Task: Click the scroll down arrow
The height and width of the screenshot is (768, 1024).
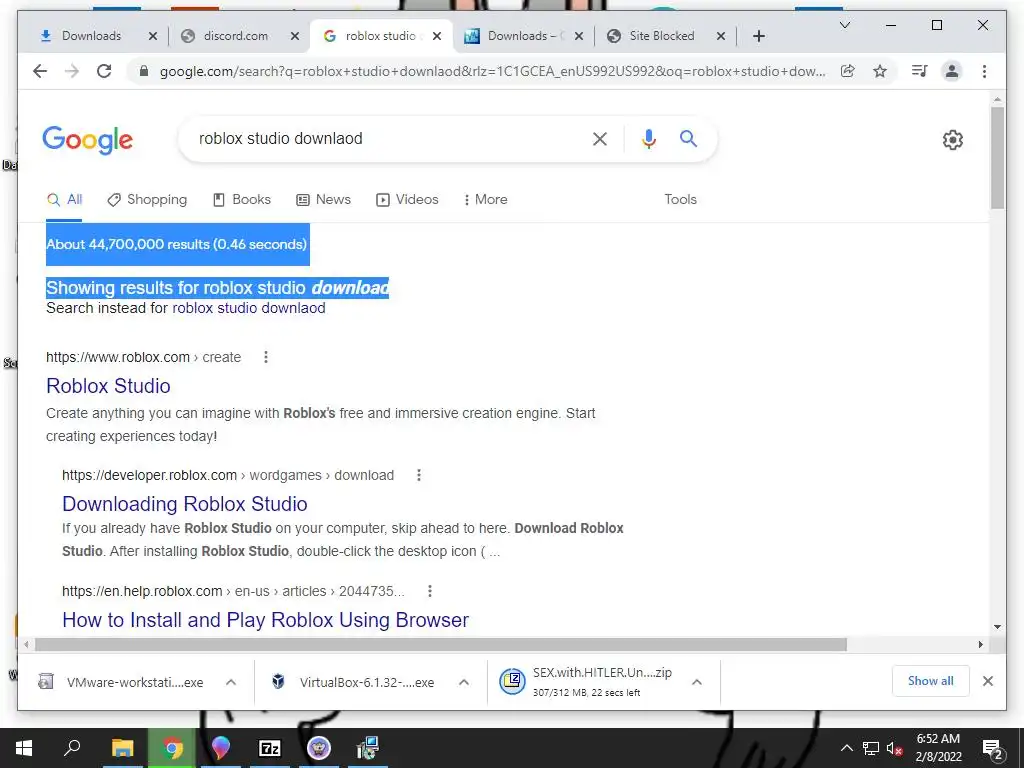Action: [x=997, y=627]
